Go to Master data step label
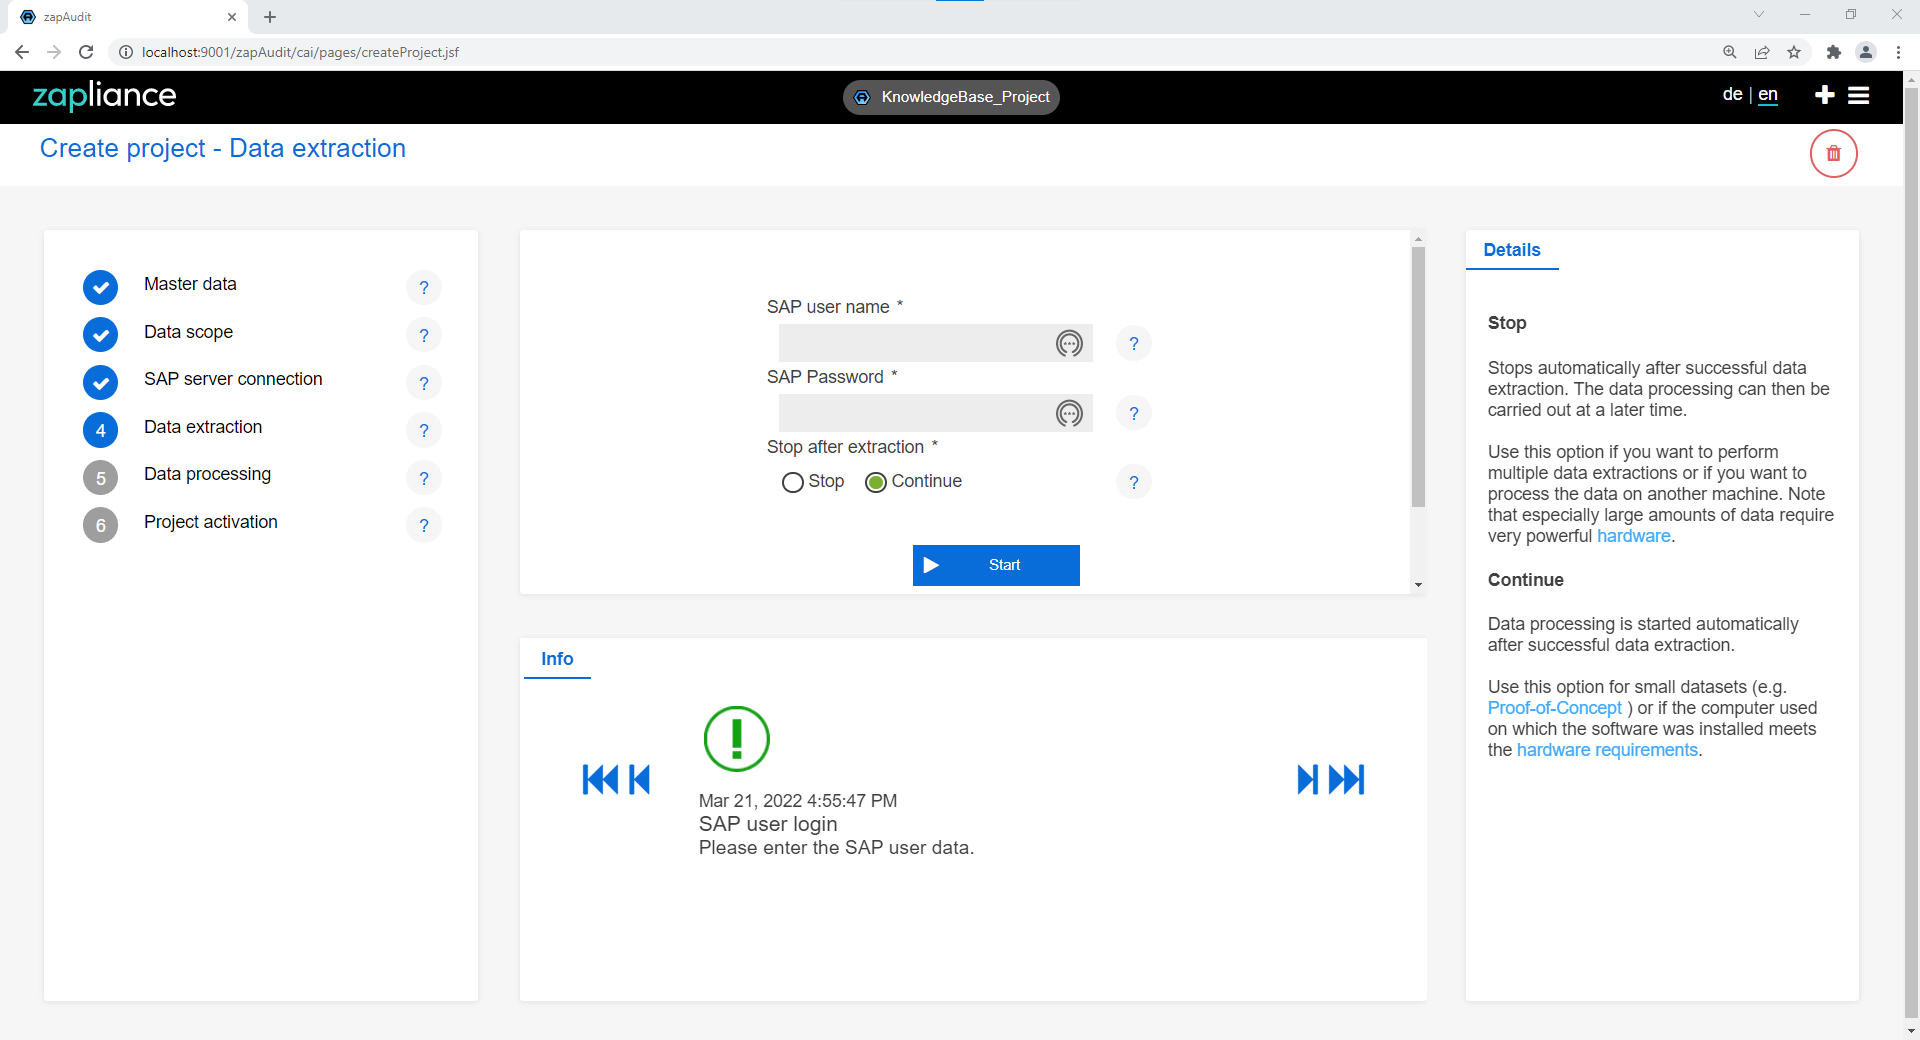 point(190,284)
